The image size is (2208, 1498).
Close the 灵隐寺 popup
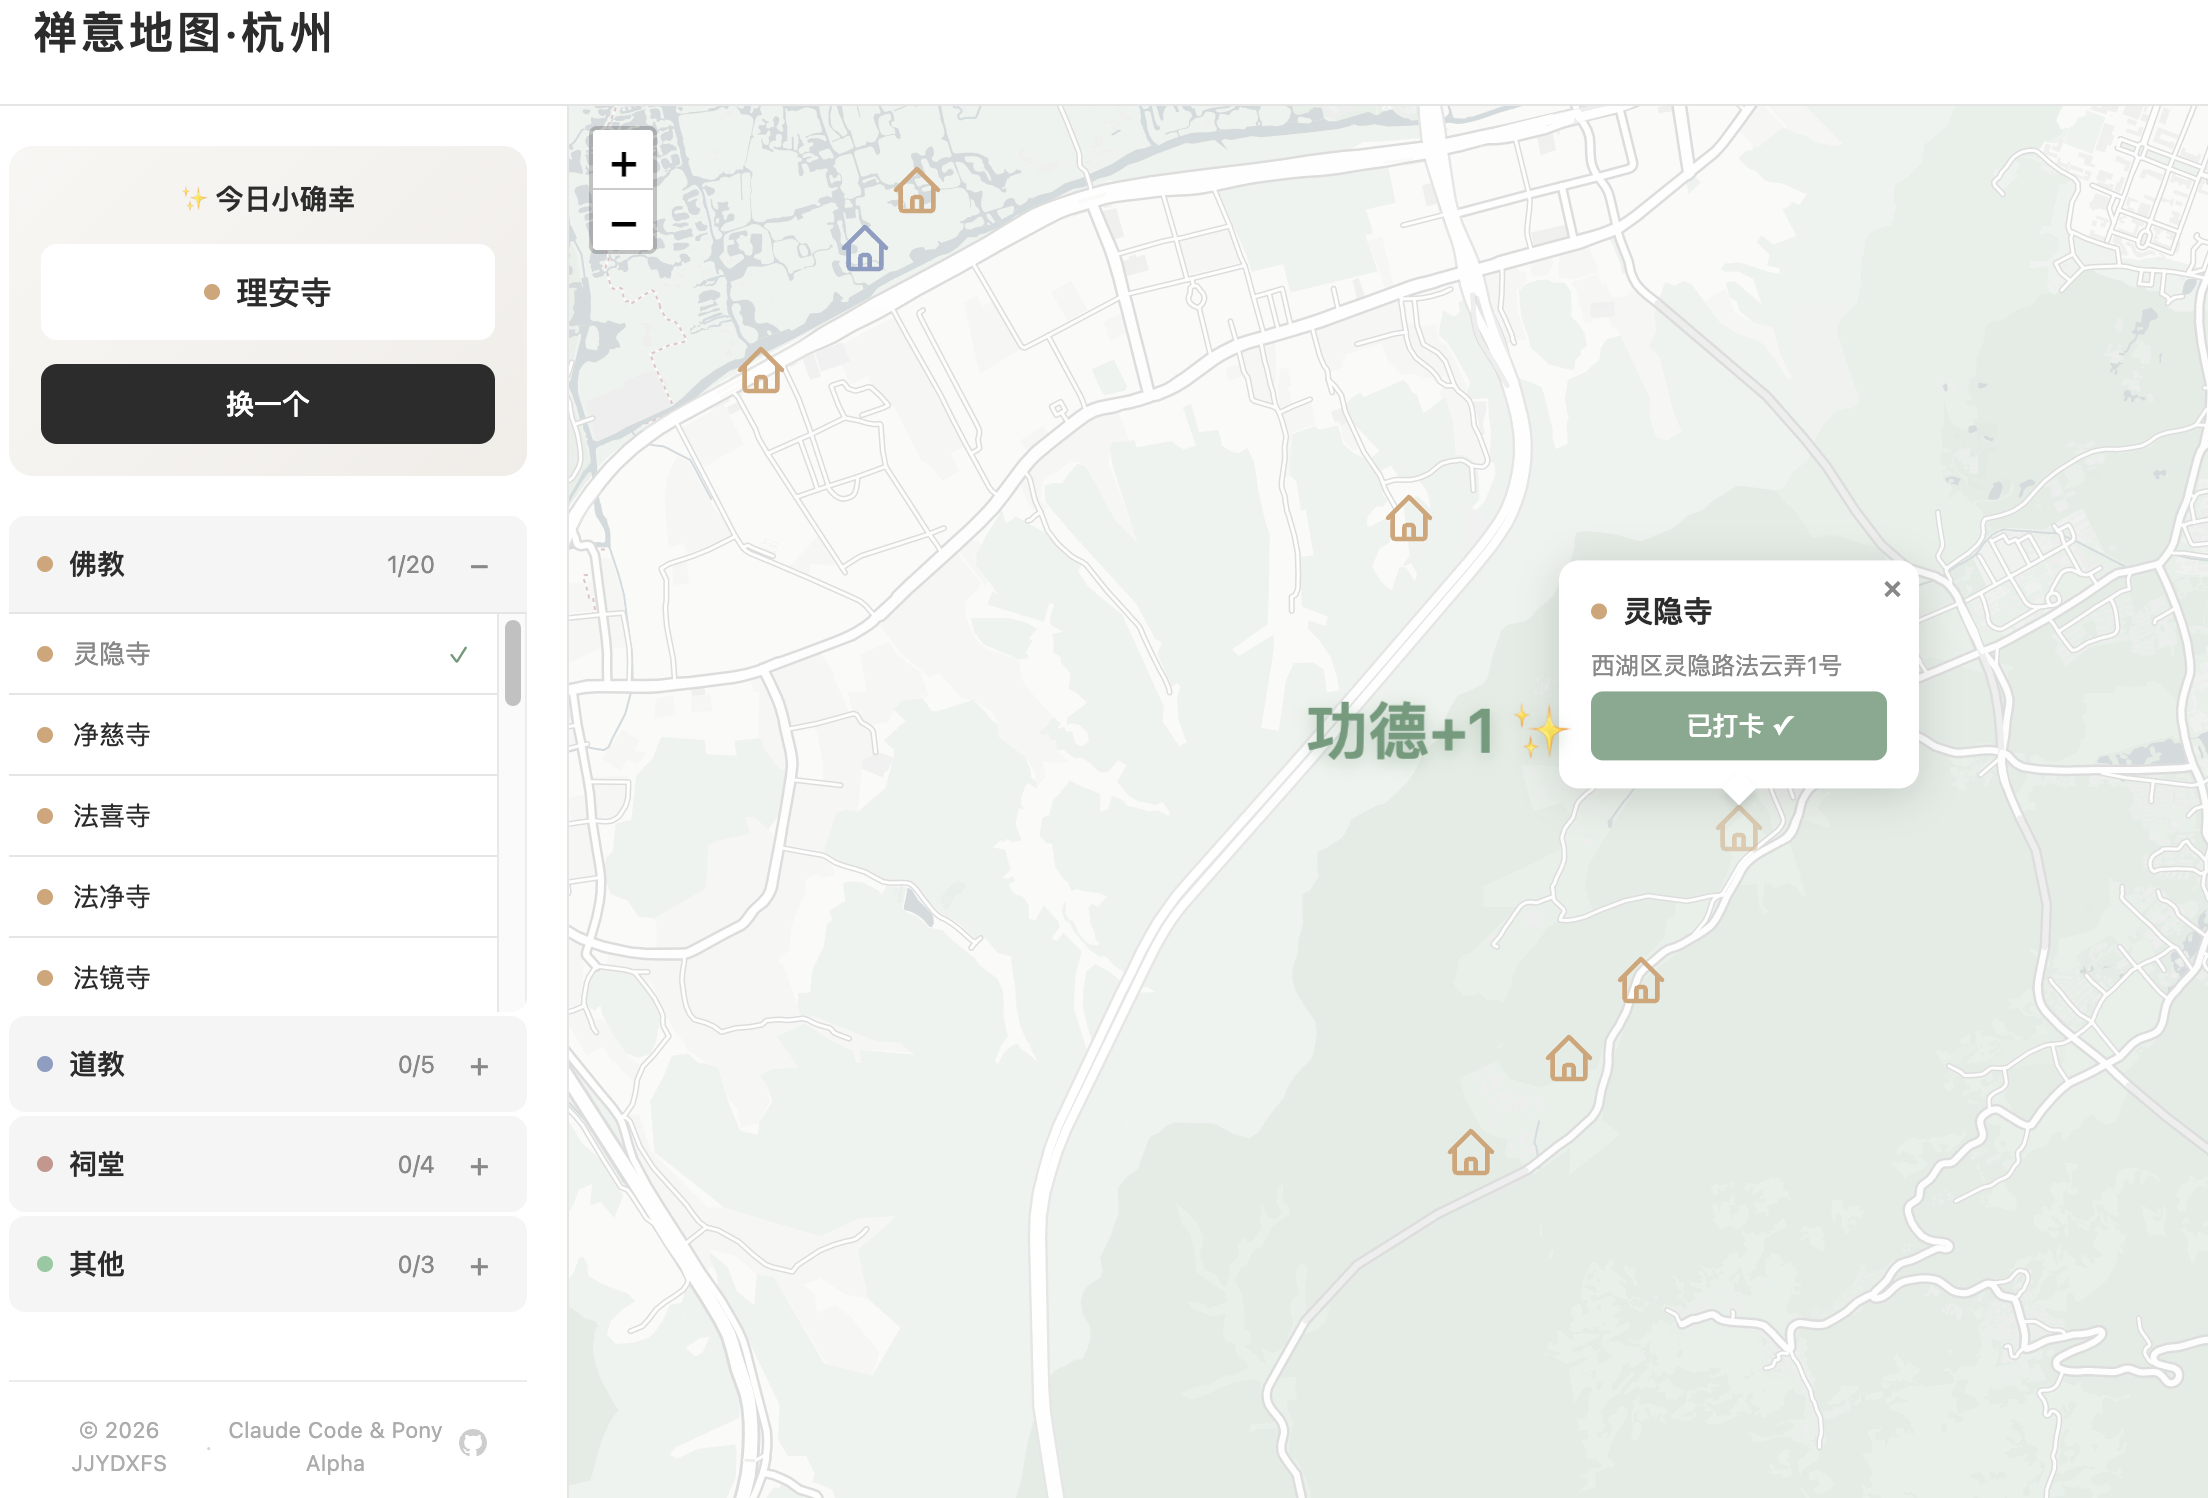1891,589
